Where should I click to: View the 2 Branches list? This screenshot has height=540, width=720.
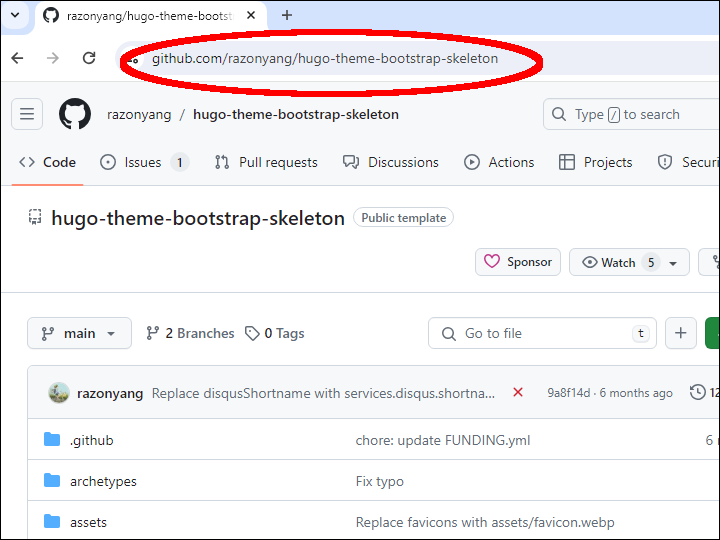(x=190, y=333)
